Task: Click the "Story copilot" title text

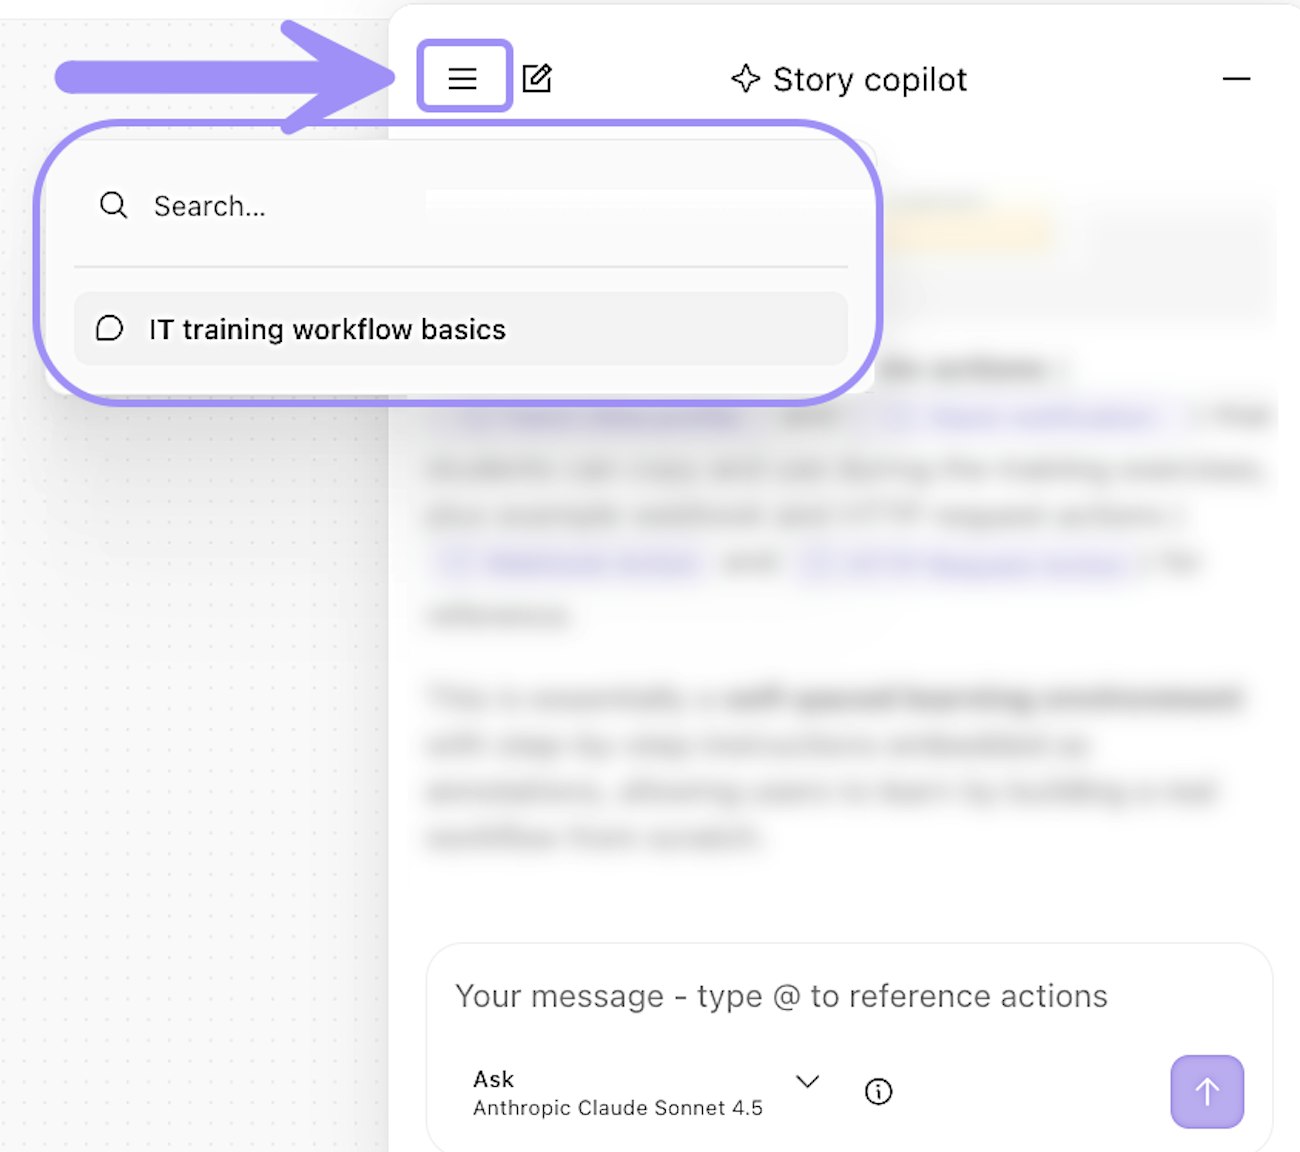Action: click(870, 79)
